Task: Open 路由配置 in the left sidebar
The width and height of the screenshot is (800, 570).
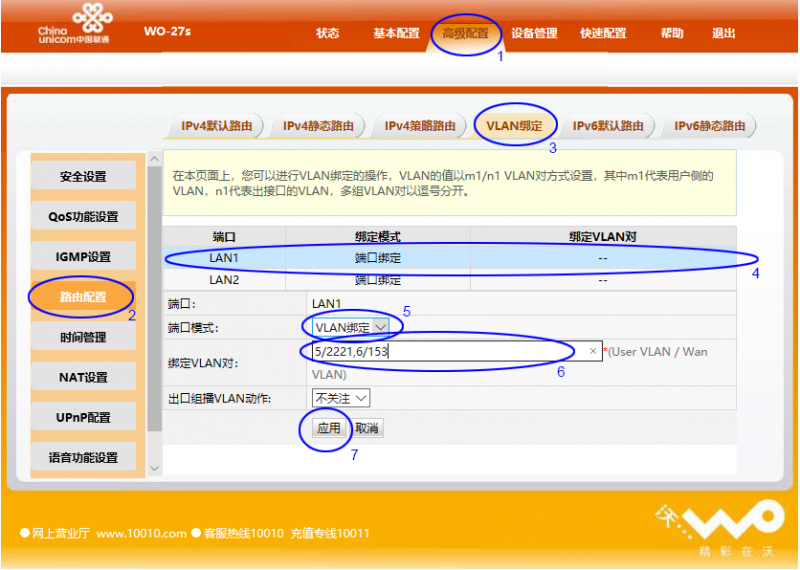Action: [82, 297]
